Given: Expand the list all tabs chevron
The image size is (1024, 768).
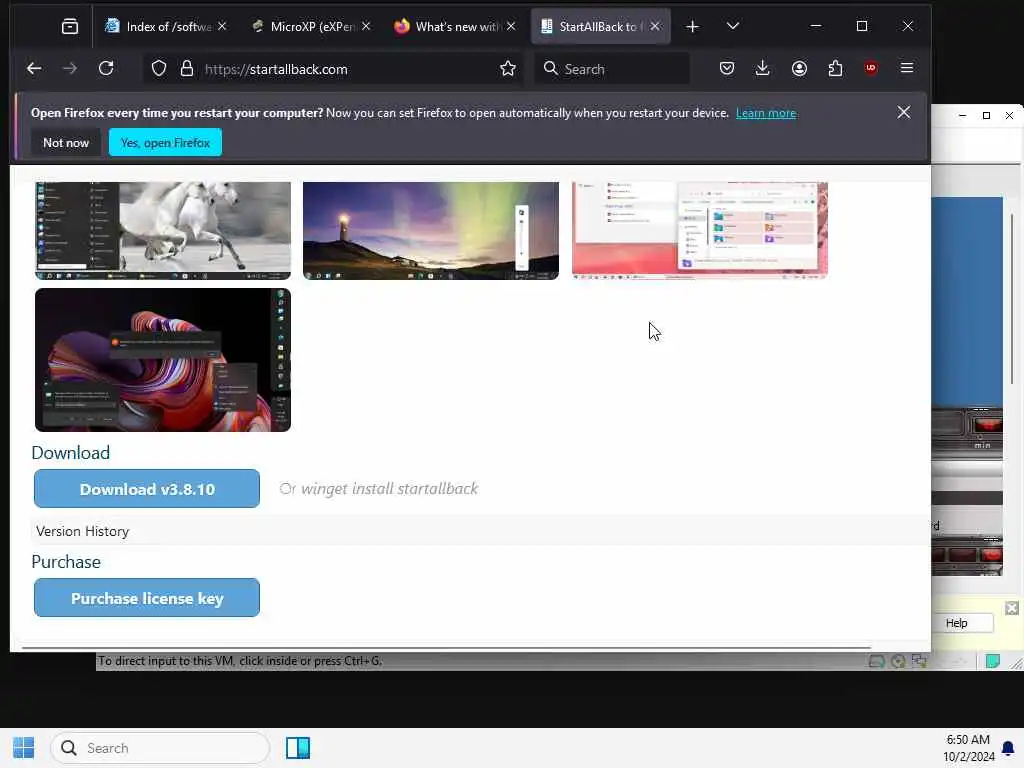Looking at the screenshot, I should [733, 26].
